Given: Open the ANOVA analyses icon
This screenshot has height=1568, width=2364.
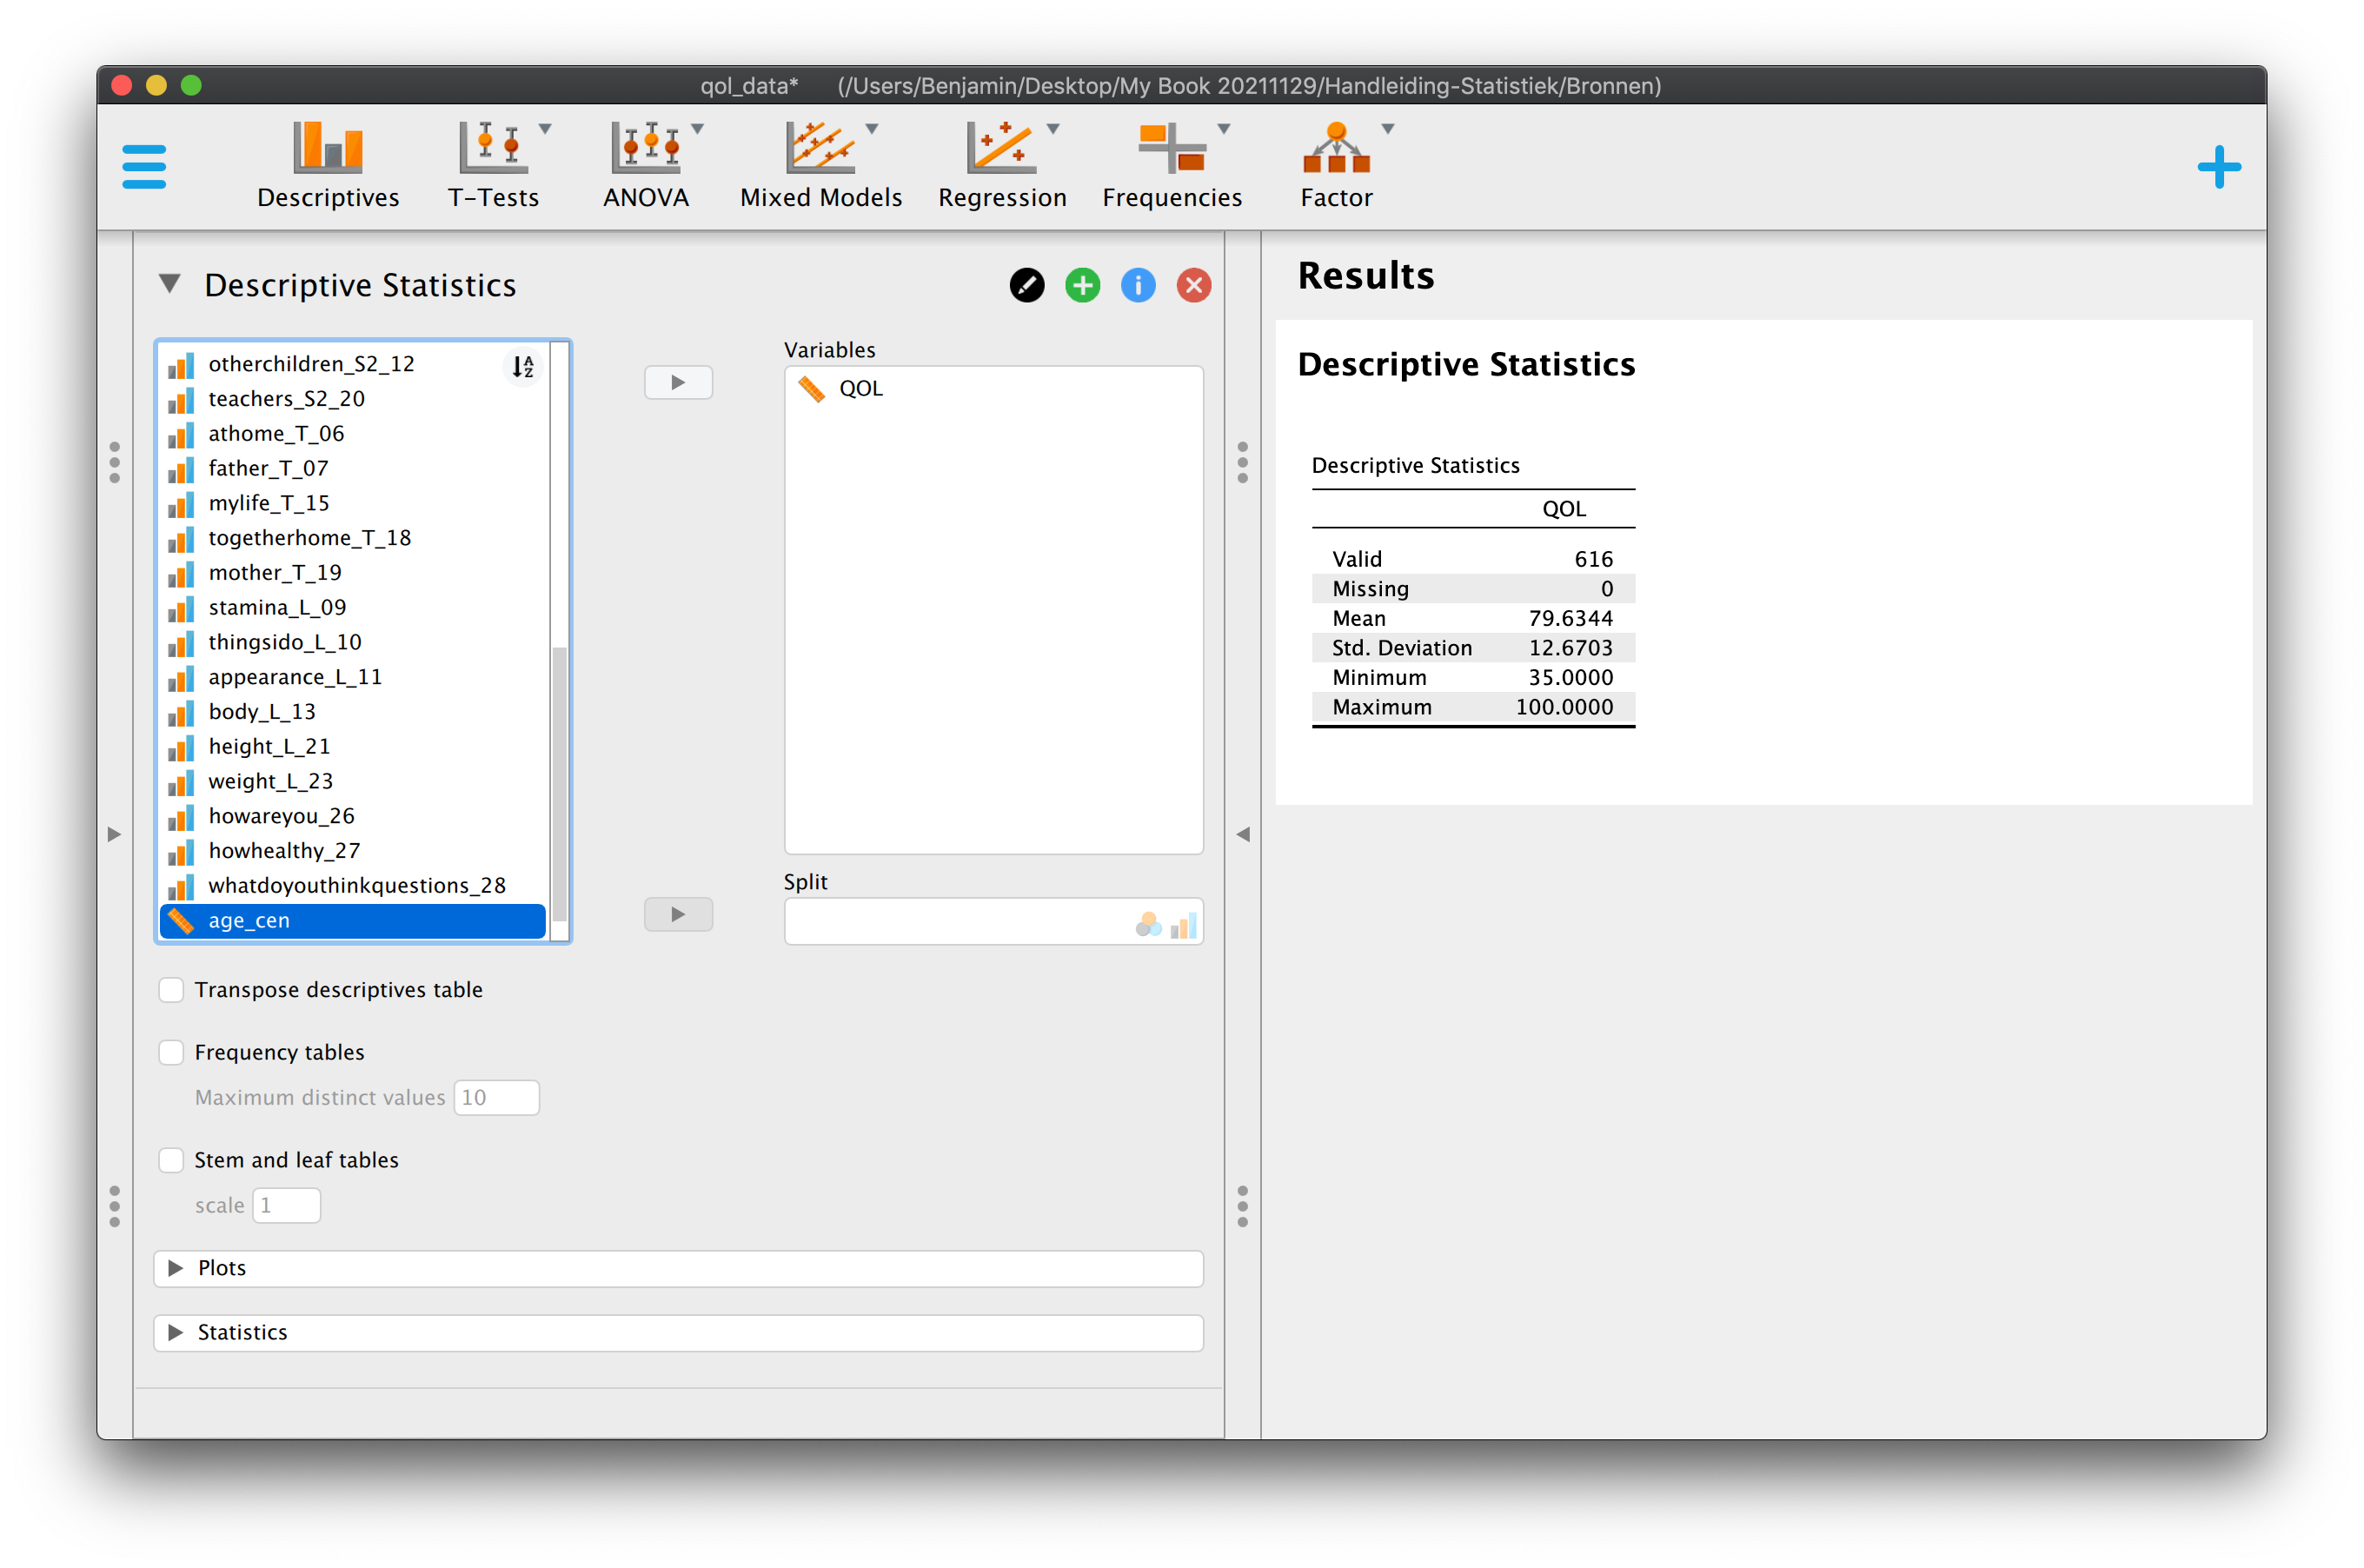Looking at the screenshot, I should pyautogui.click(x=645, y=147).
